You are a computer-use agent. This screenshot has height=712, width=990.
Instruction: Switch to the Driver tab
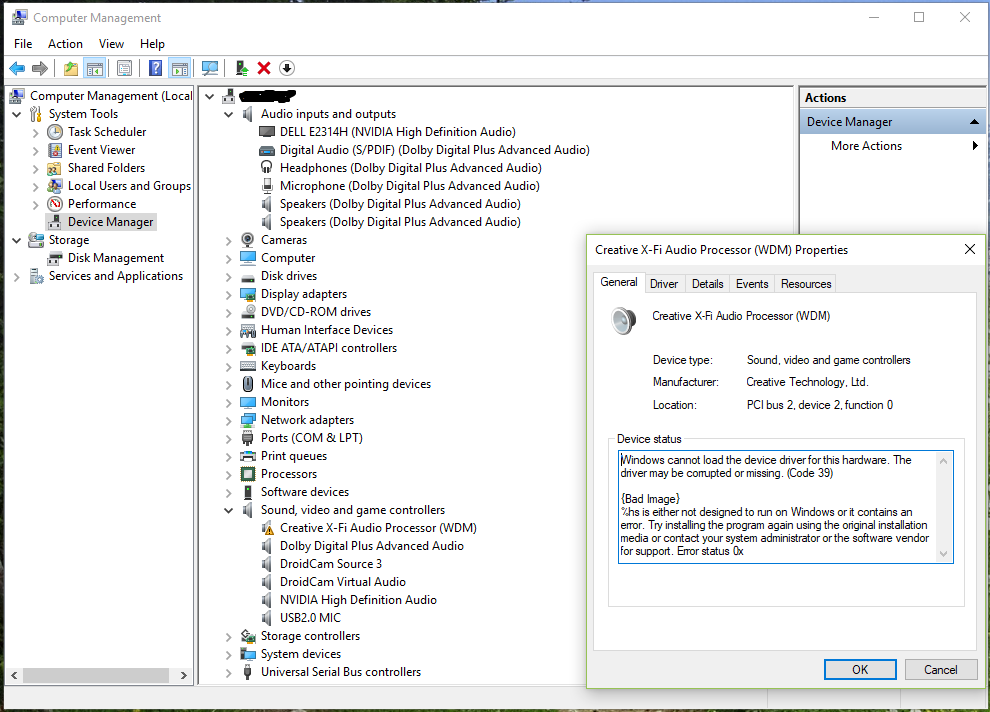click(x=664, y=284)
